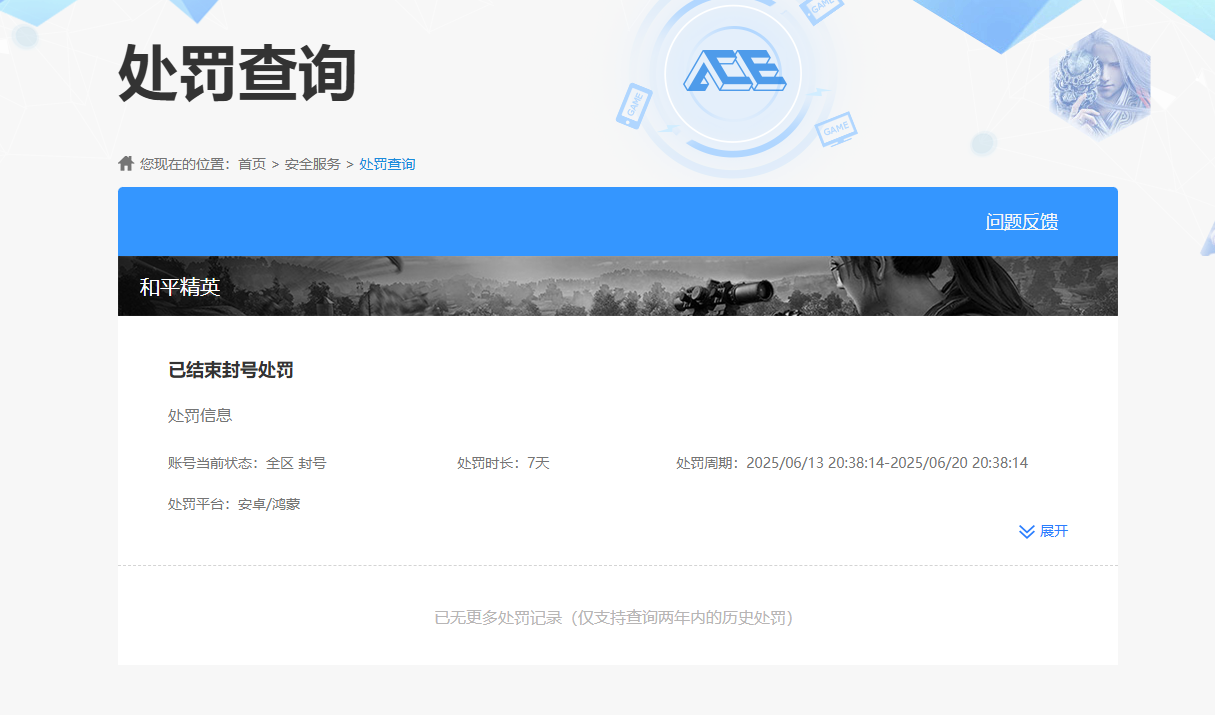Click 账号当前状态：全区 封号 text
This screenshot has height=720, width=1215.
coord(247,463)
